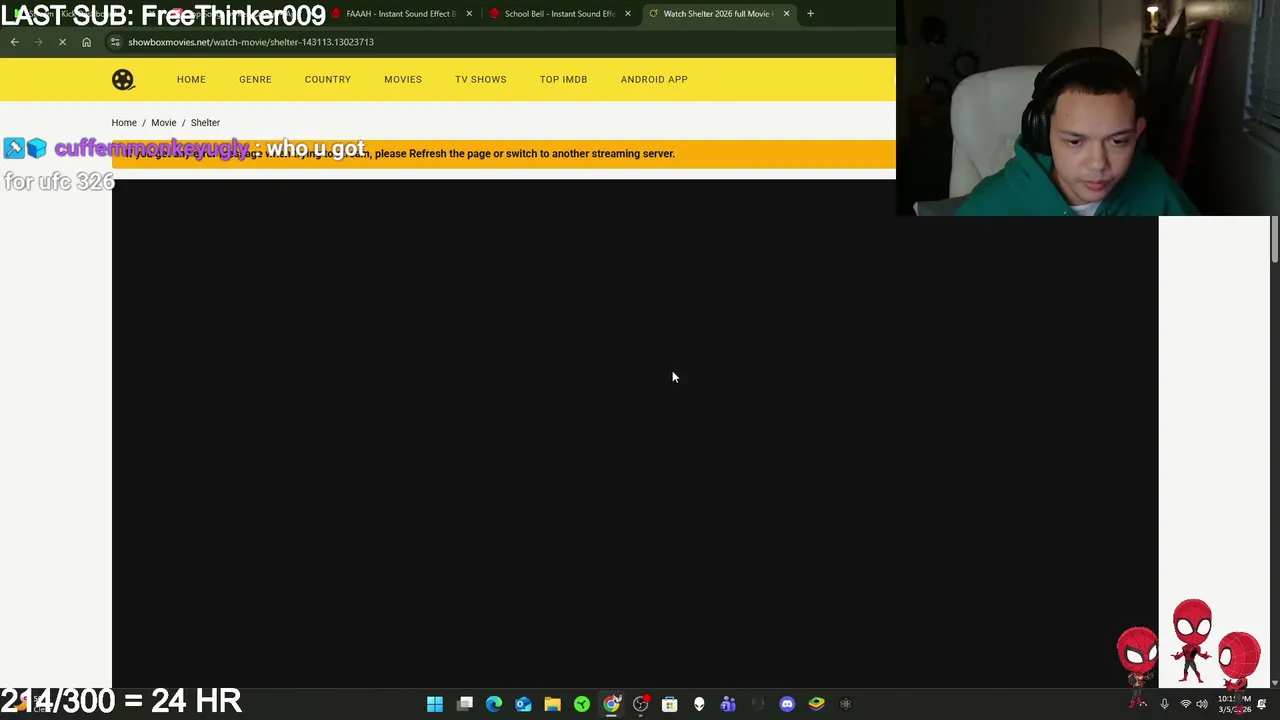1280x720 pixels.
Task: Go to TV SHOWS section
Action: pyautogui.click(x=481, y=79)
